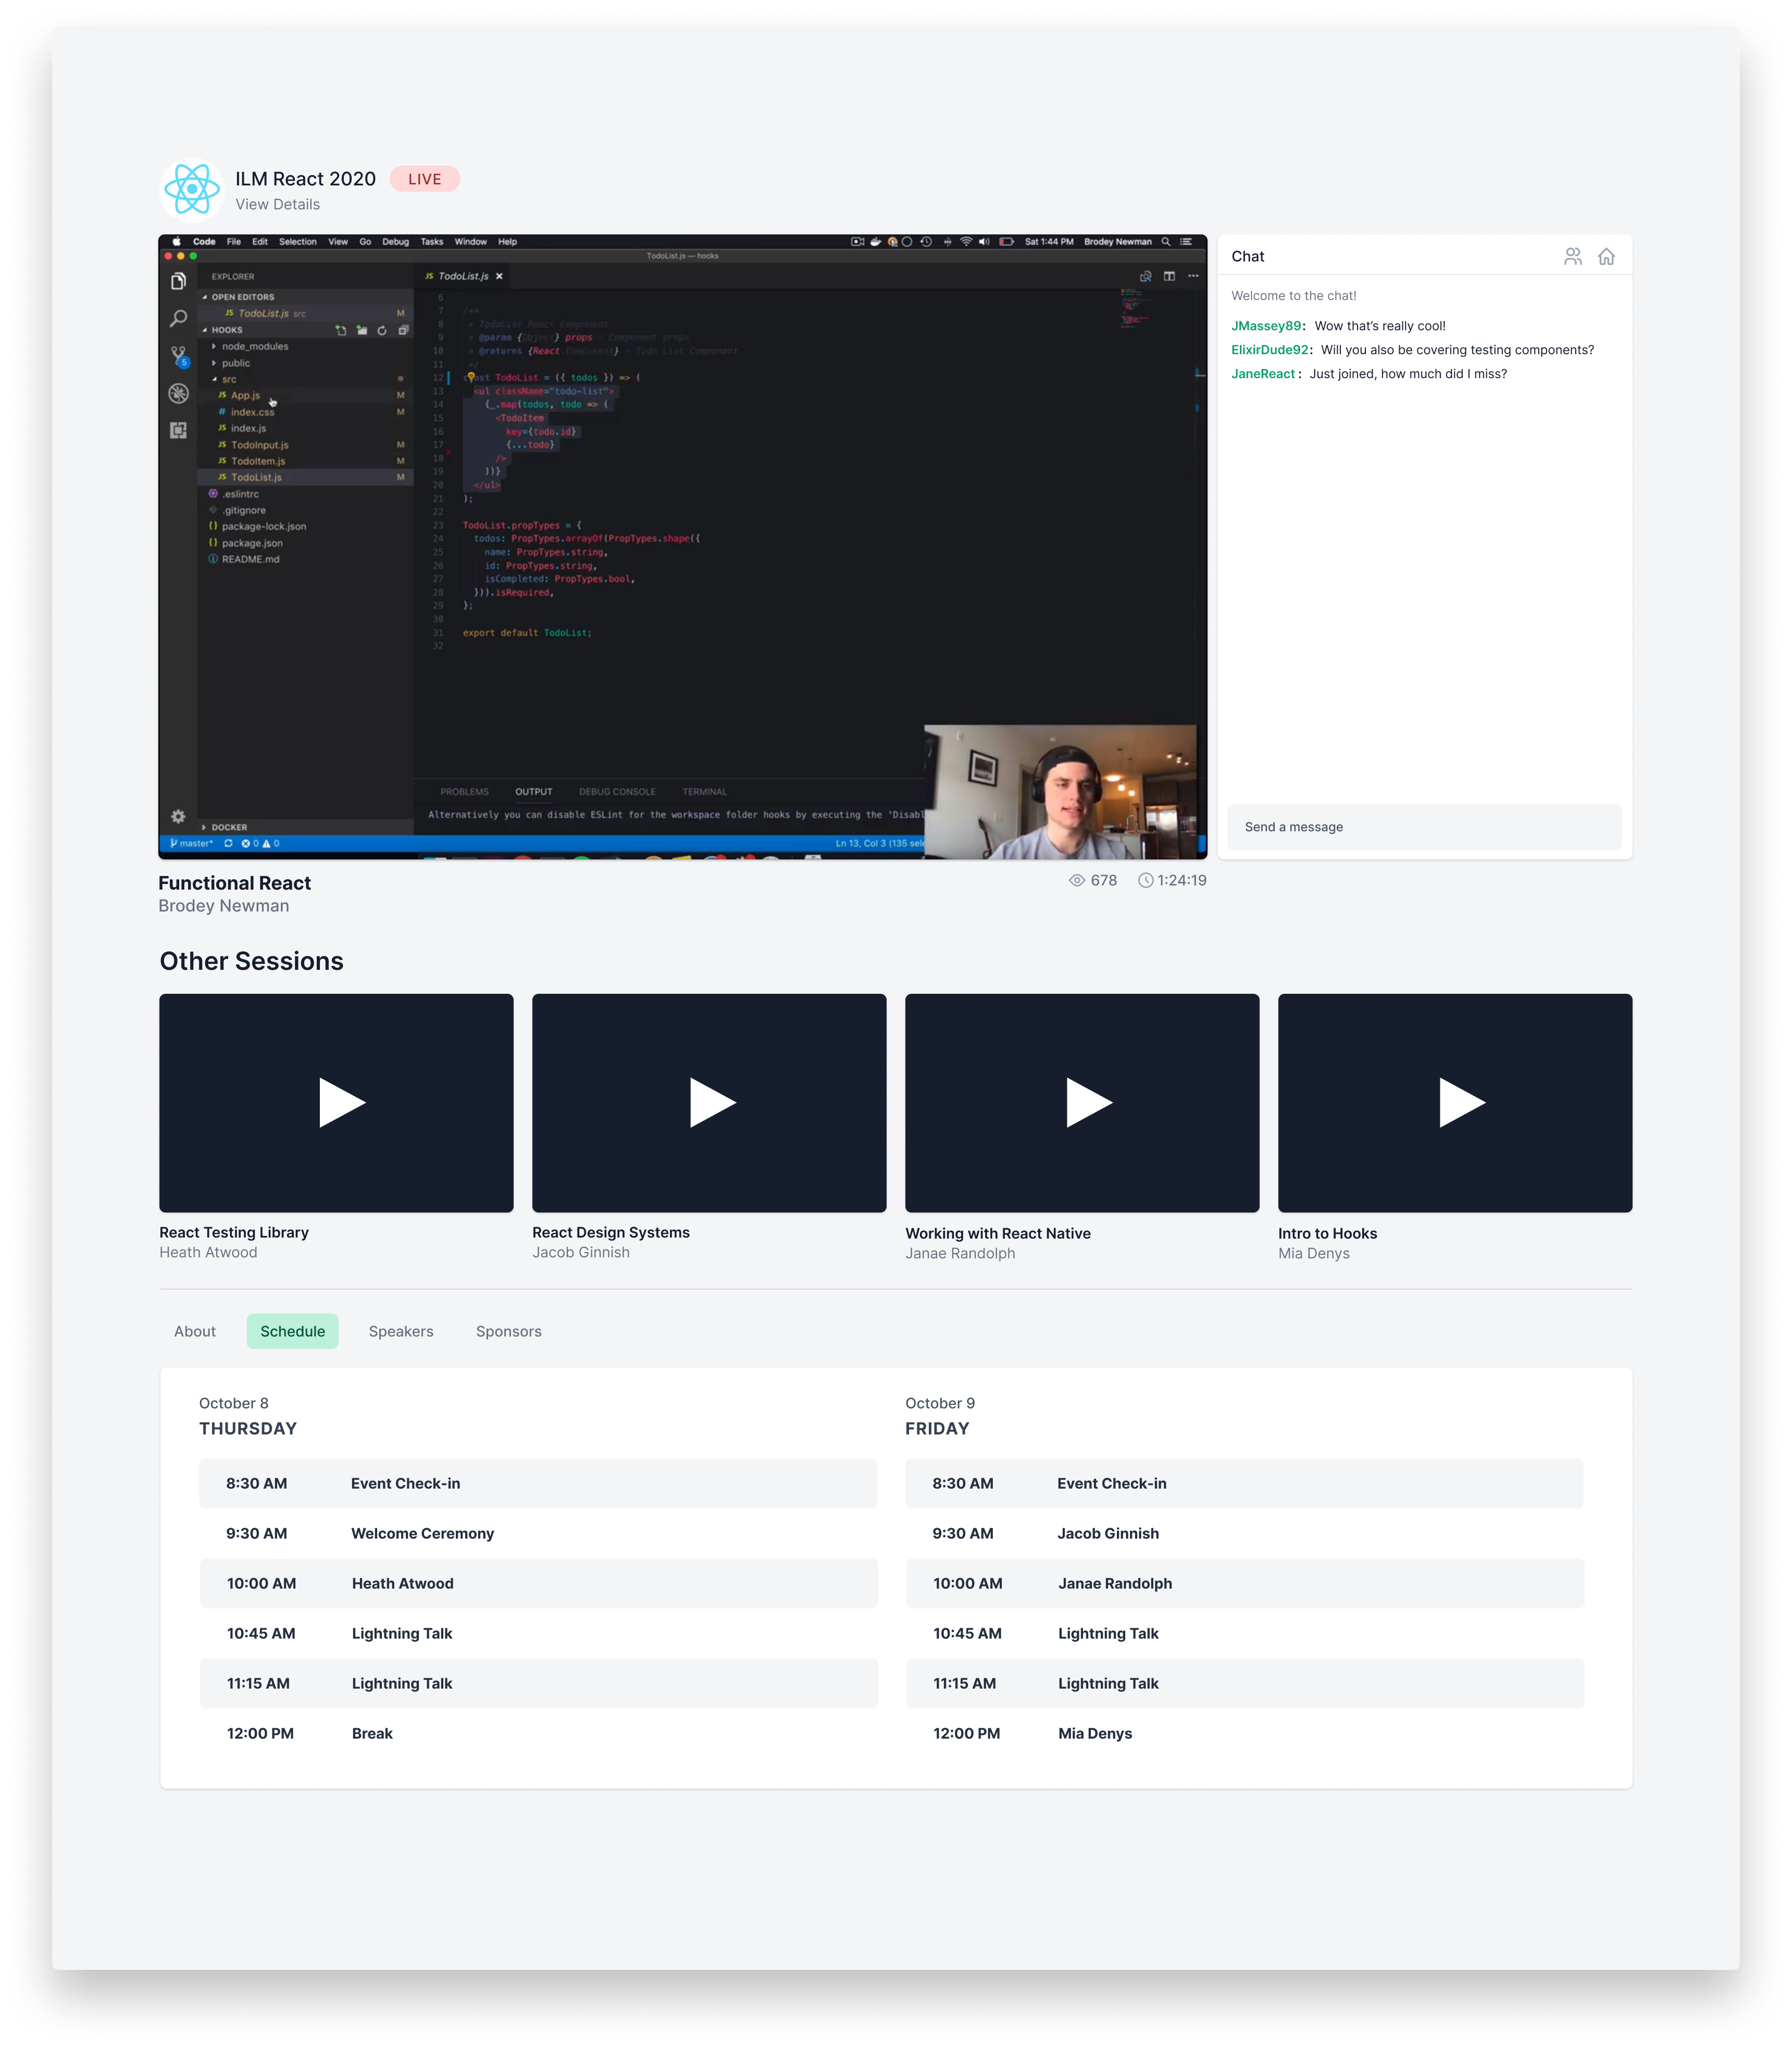
Task: Select the Friday 12:00 PM Mia Denys row
Action: click(x=1245, y=1733)
